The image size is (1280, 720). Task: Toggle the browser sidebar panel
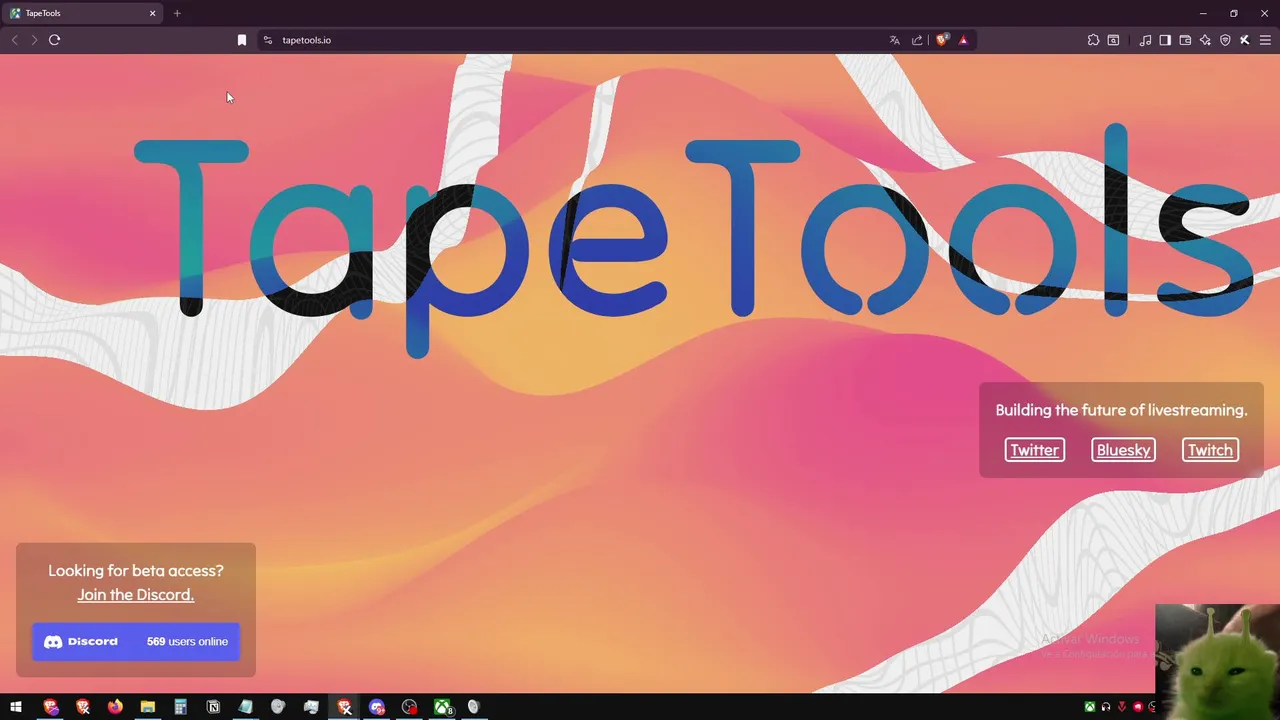[1165, 40]
